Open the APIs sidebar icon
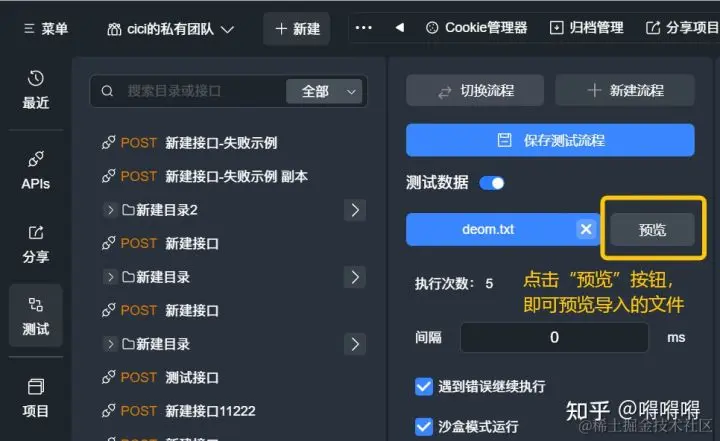This screenshot has width=720, height=441. [36, 170]
